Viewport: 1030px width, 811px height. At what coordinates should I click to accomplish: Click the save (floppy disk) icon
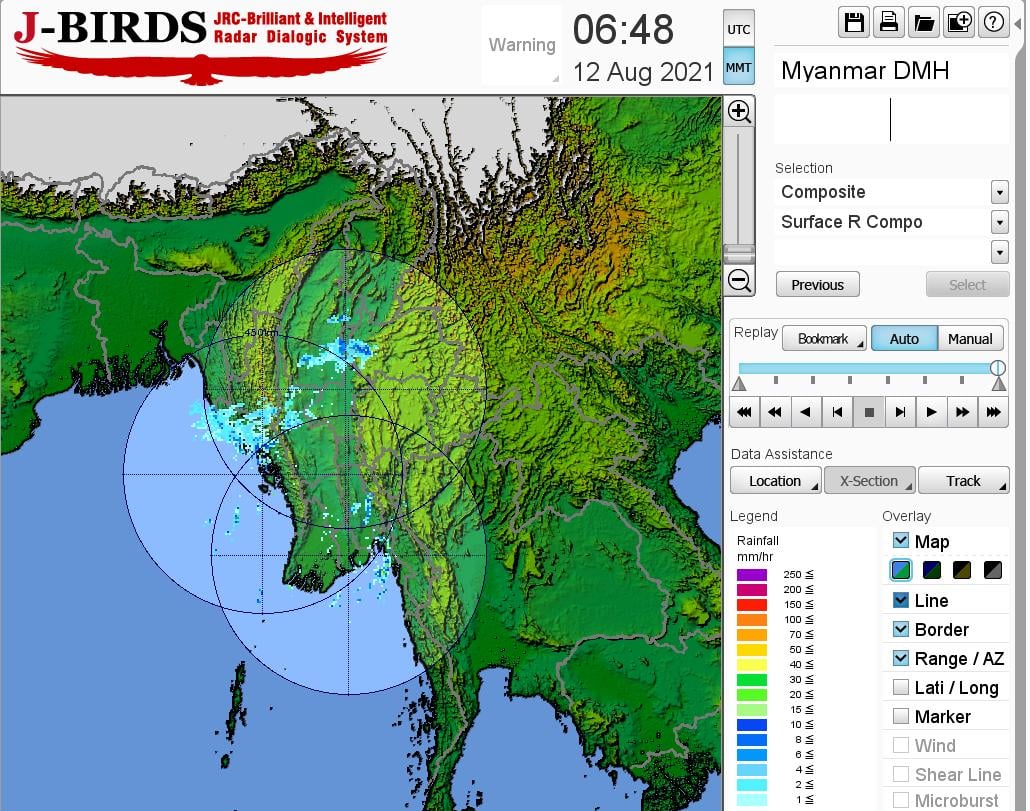click(855, 22)
